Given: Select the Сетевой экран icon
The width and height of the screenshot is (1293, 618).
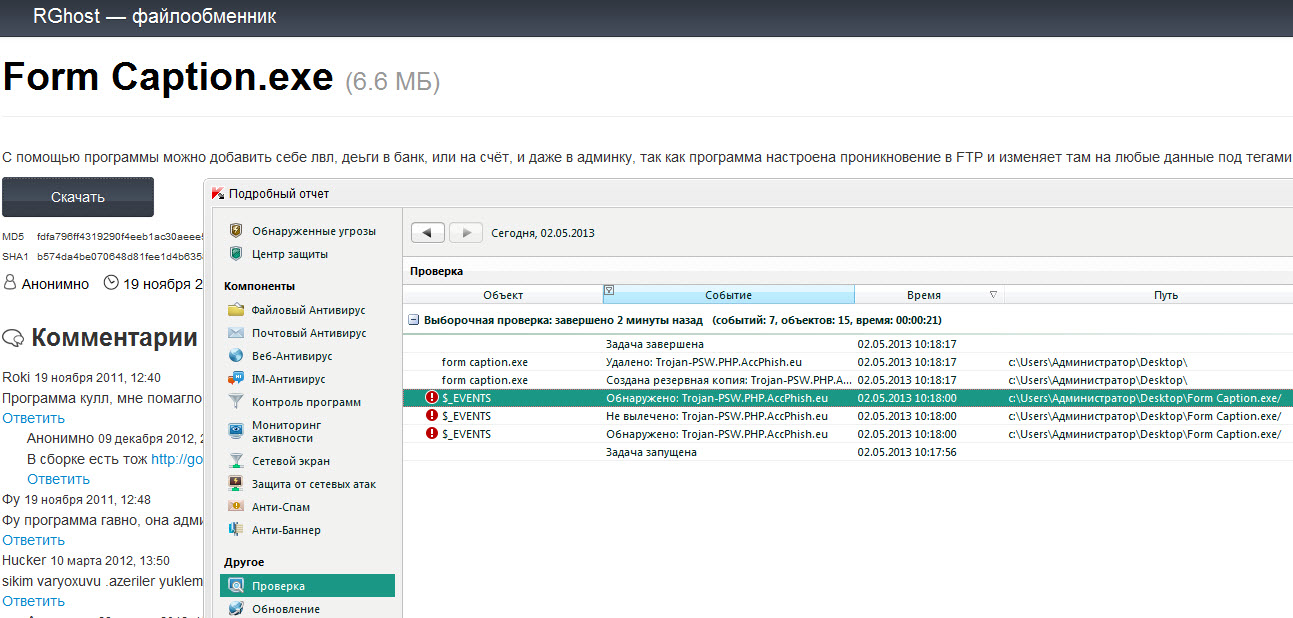Looking at the screenshot, I should point(236,461).
